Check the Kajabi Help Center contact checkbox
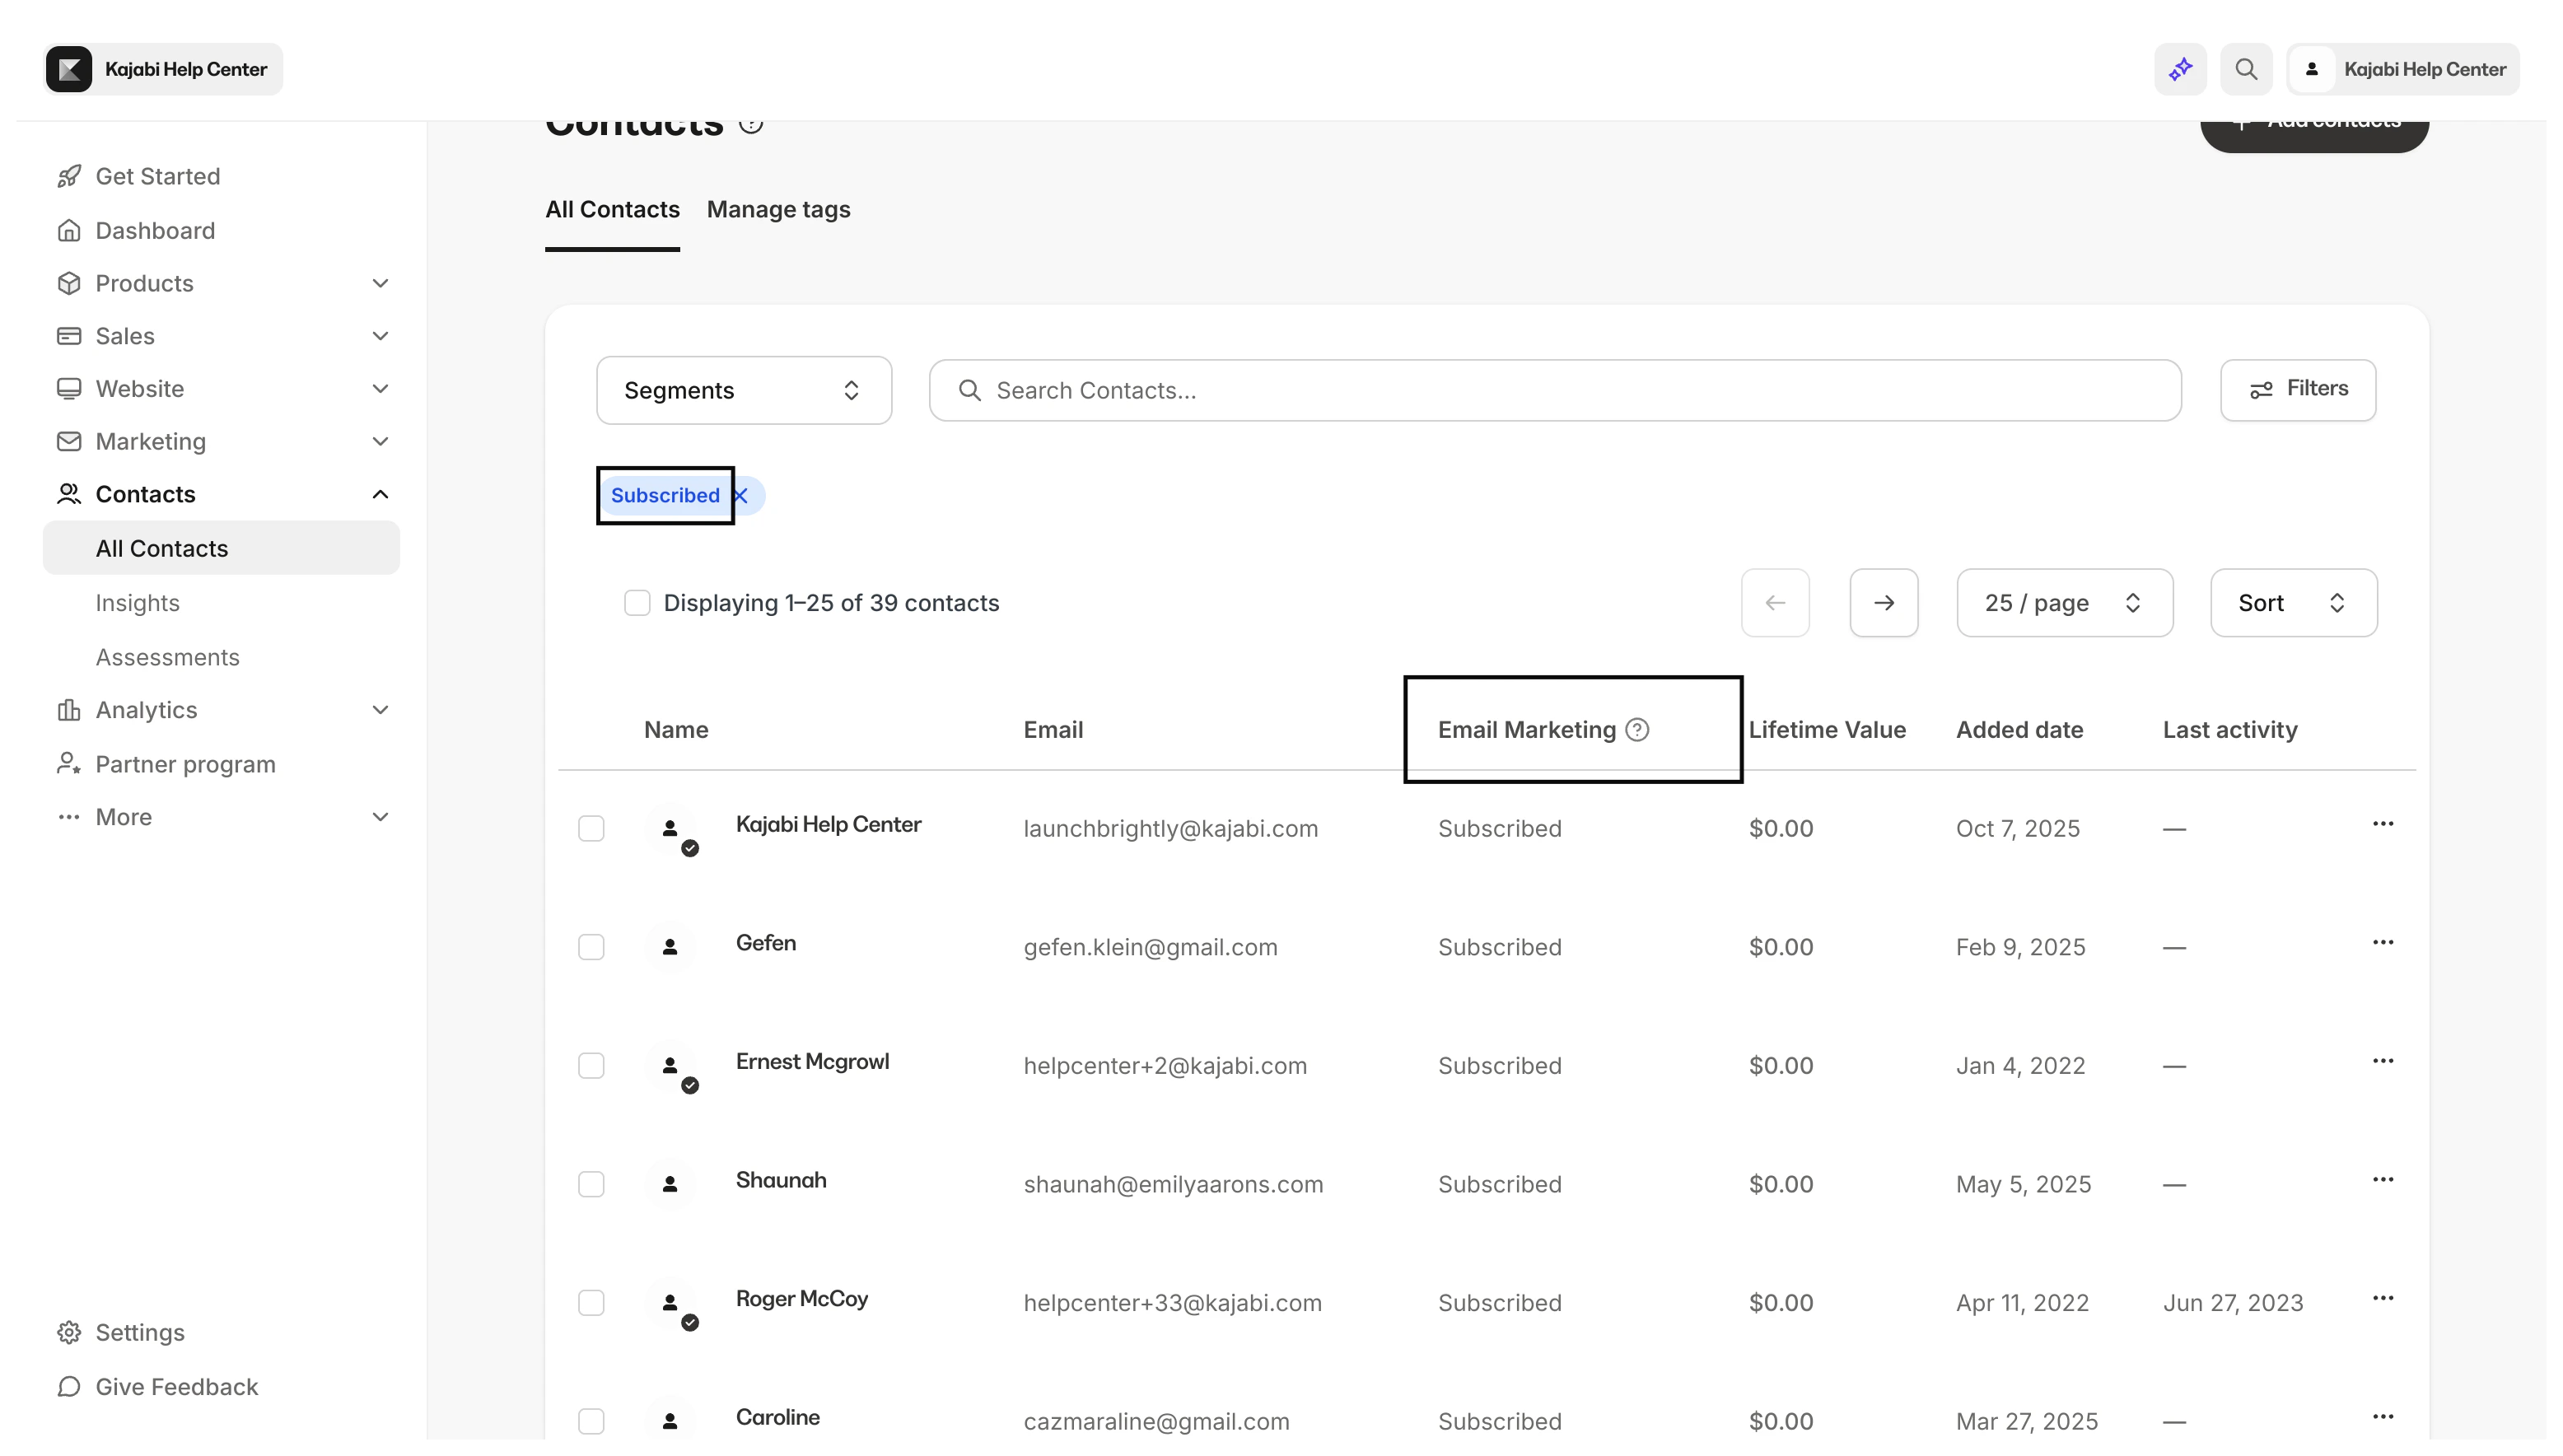Image resolution: width=2563 pixels, height=1456 pixels. [591, 829]
